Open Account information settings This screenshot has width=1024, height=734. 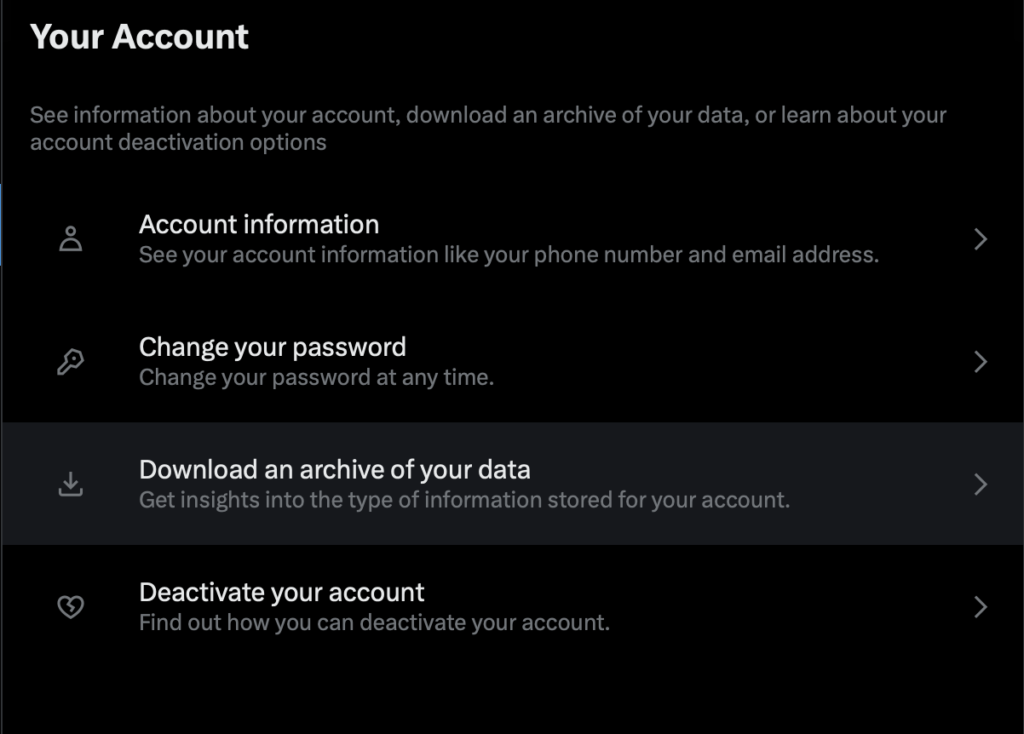tap(259, 224)
